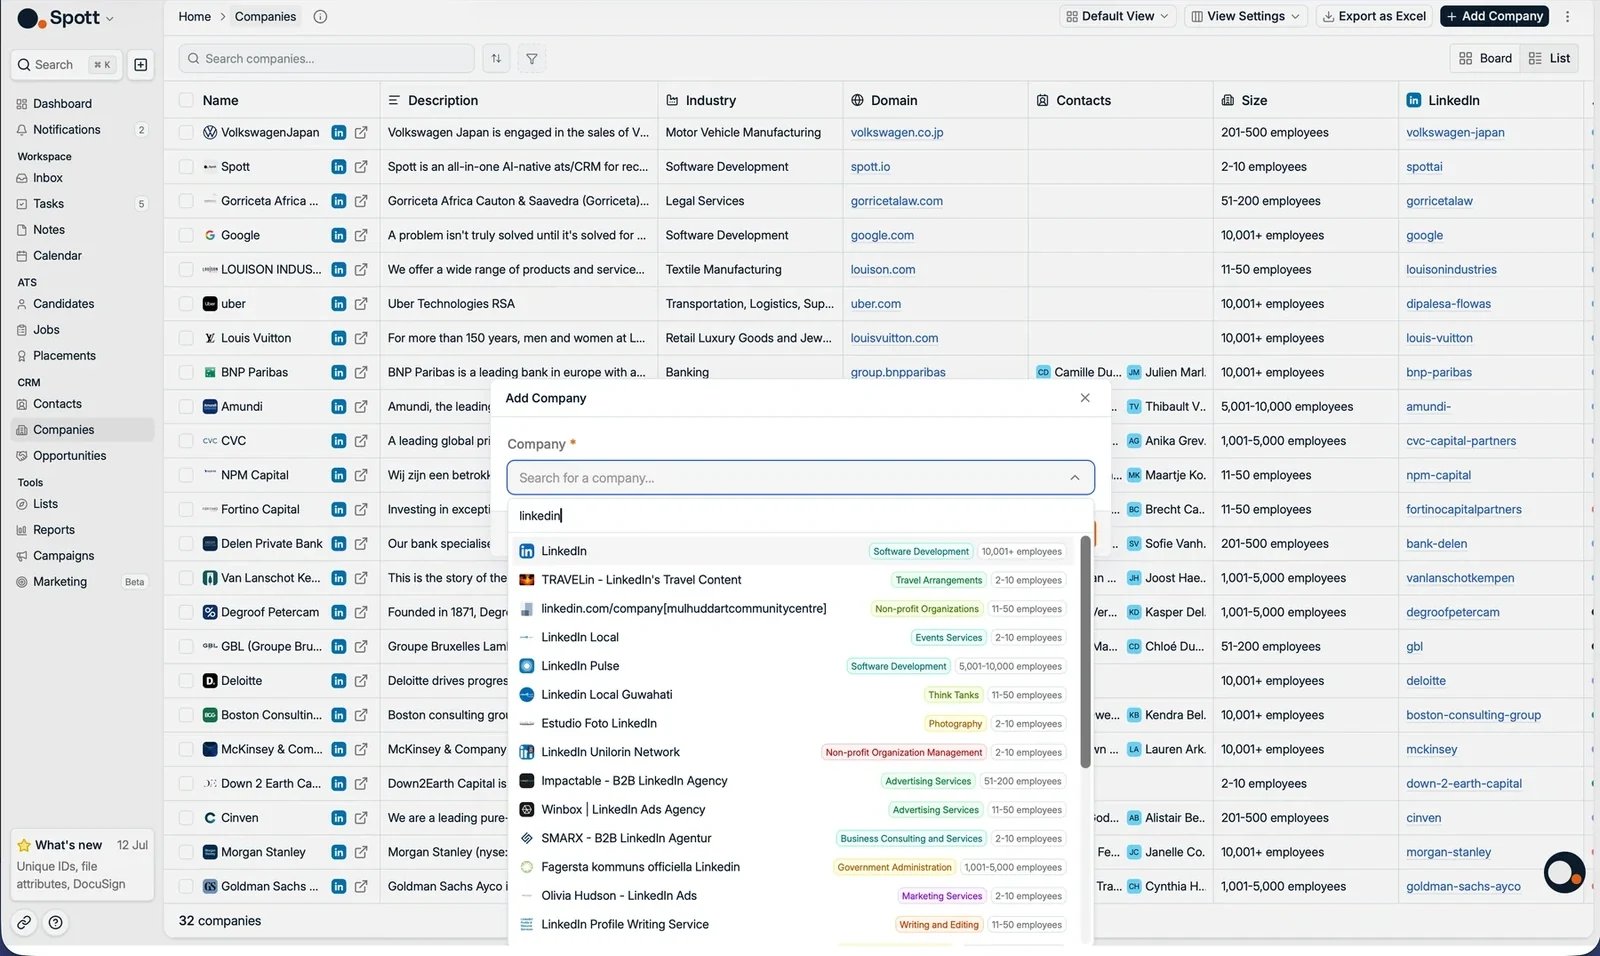Check the uber row checkbox
The width and height of the screenshot is (1600, 956).
pyautogui.click(x=186, y=304)
